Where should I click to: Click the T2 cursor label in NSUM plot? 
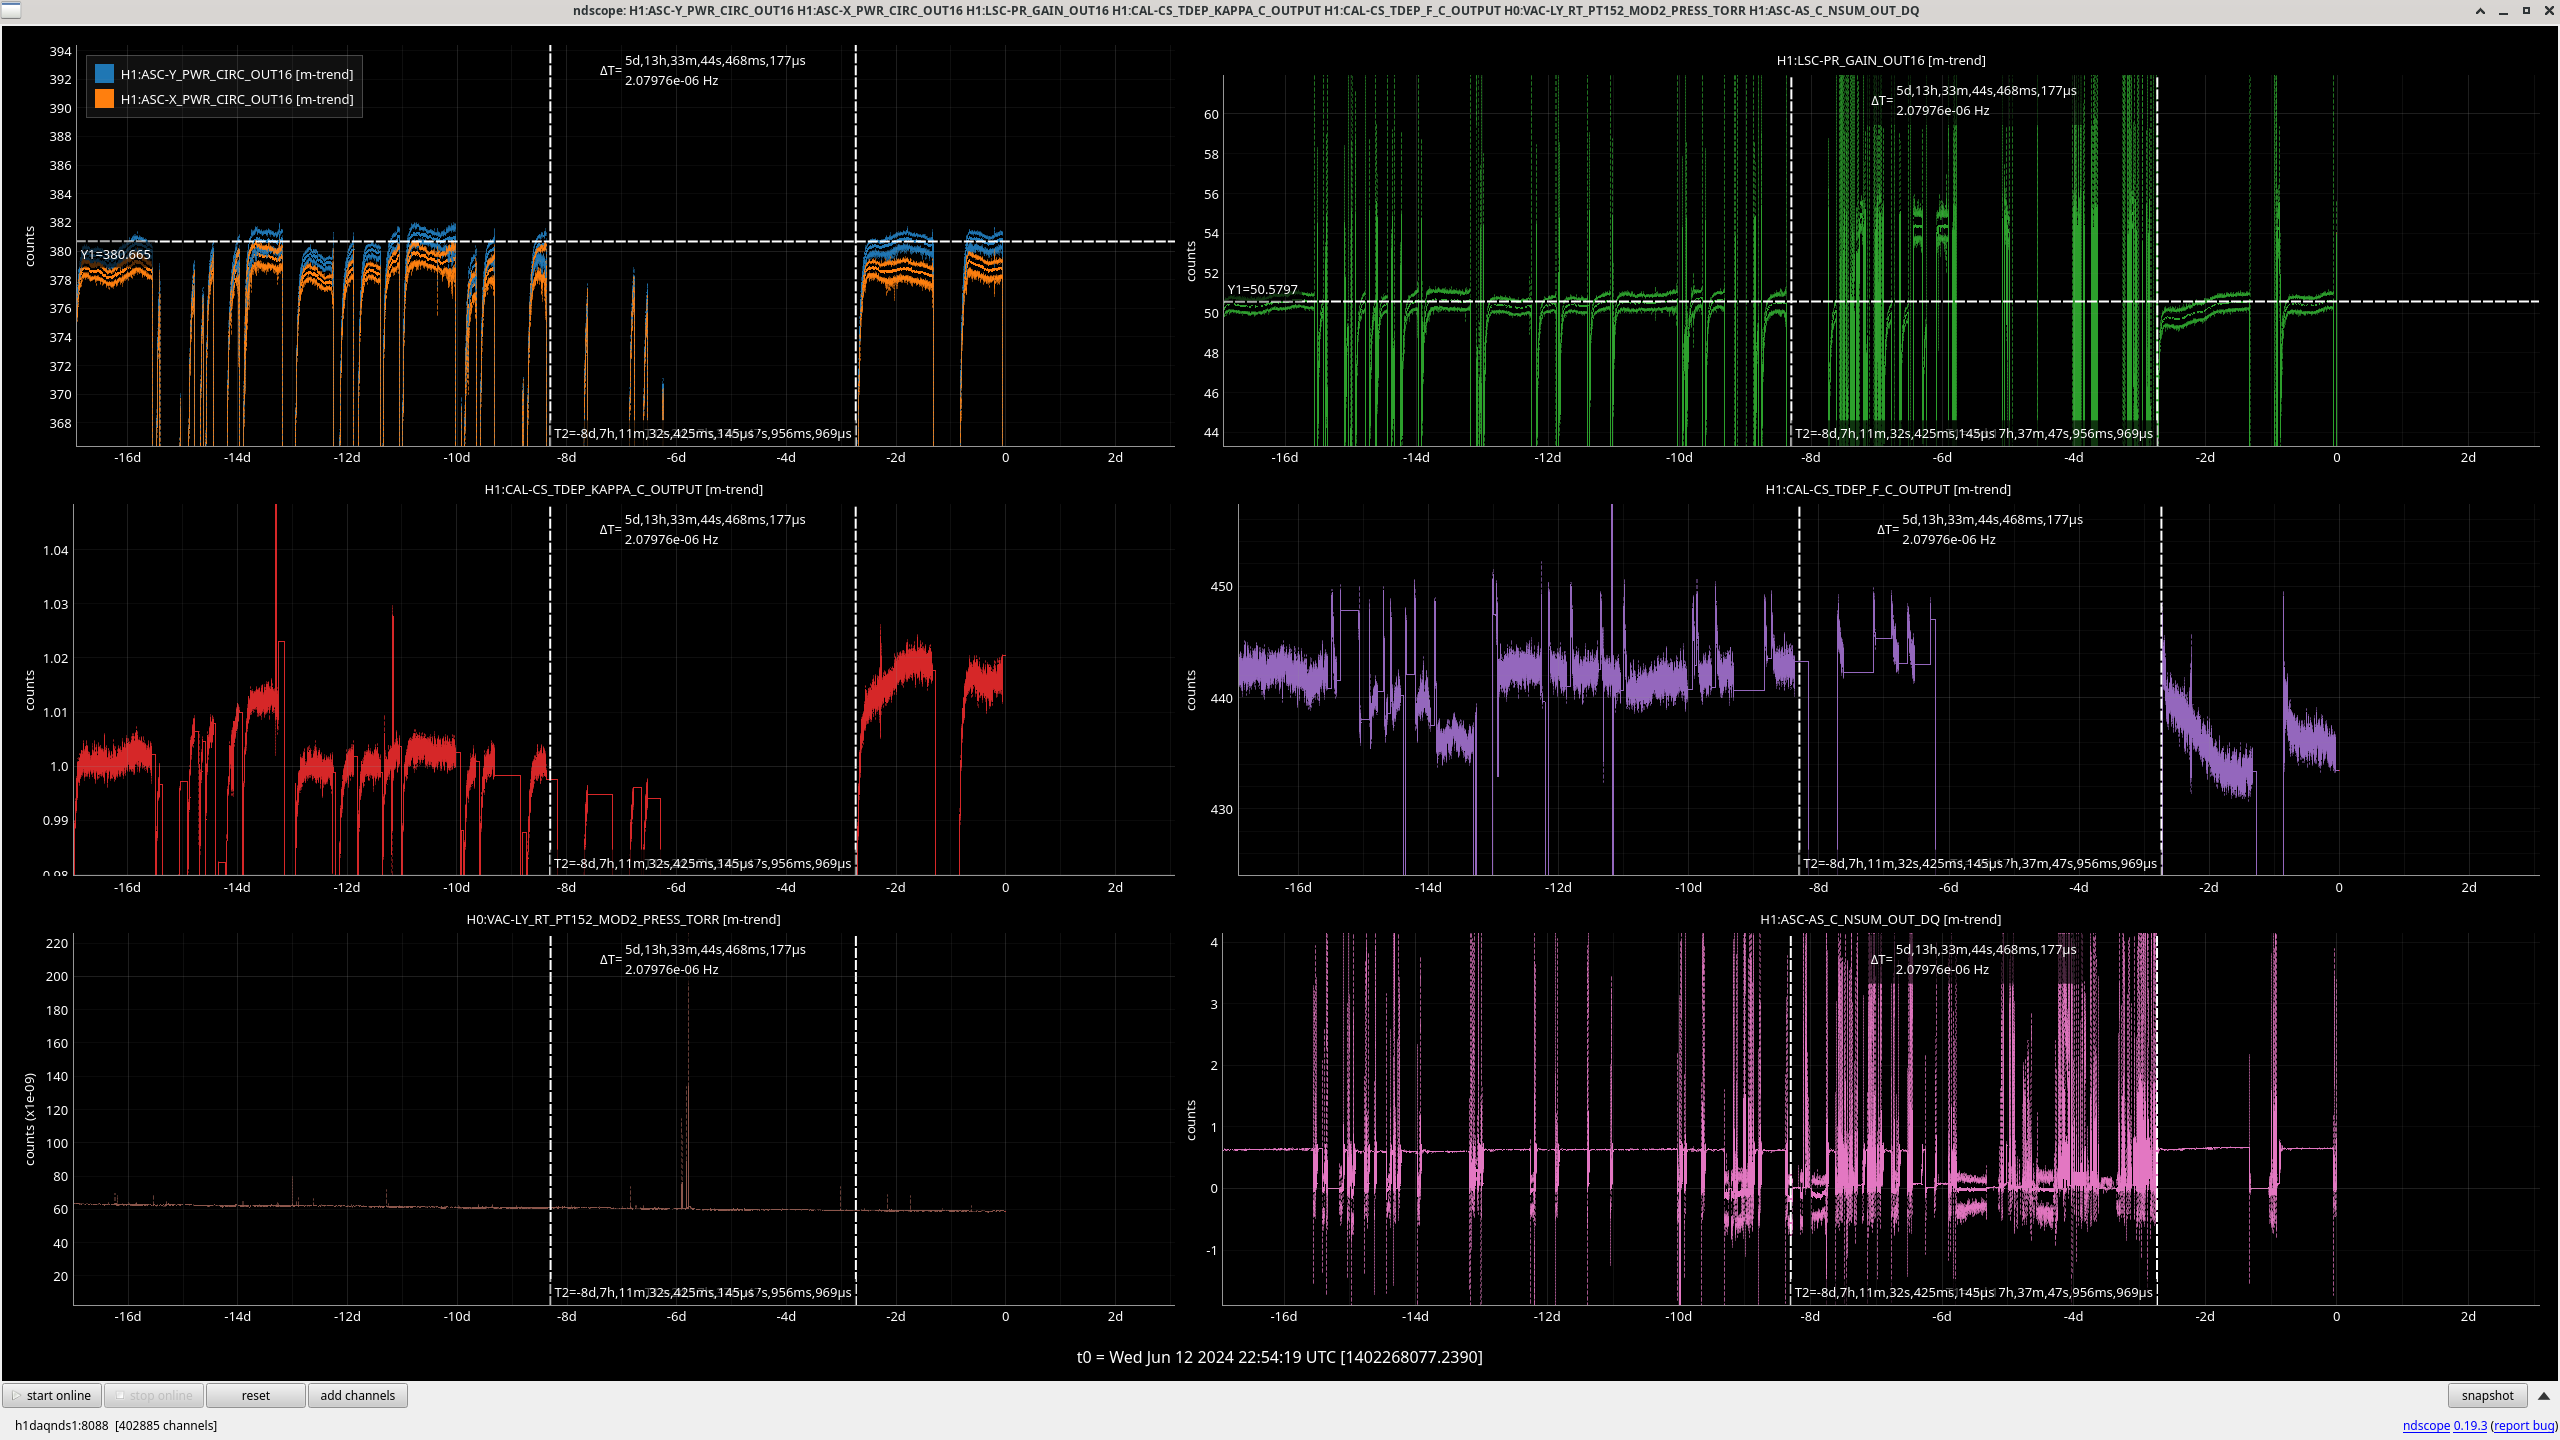click(x=1894, y=1292)
